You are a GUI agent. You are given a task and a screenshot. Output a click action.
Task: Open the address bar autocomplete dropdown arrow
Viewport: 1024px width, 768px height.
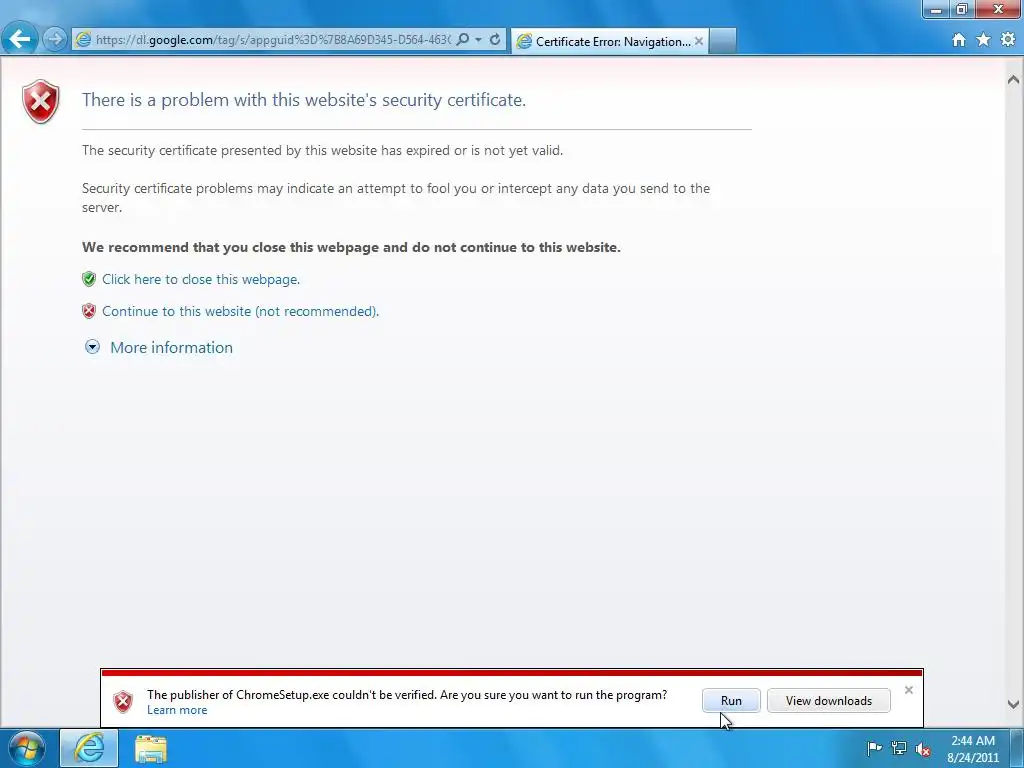(x=479, y=40)
